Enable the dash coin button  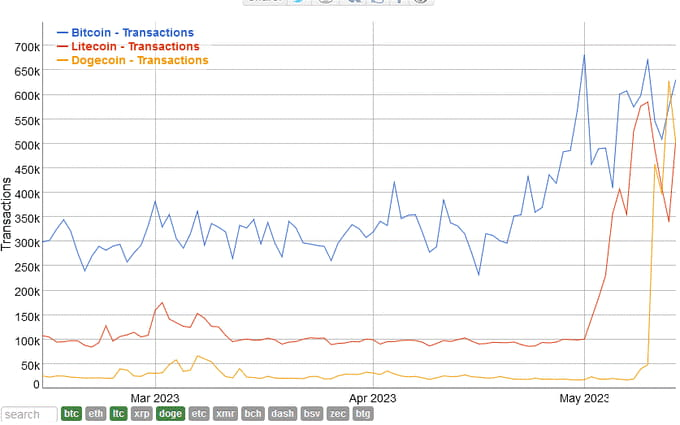point(282,414)
